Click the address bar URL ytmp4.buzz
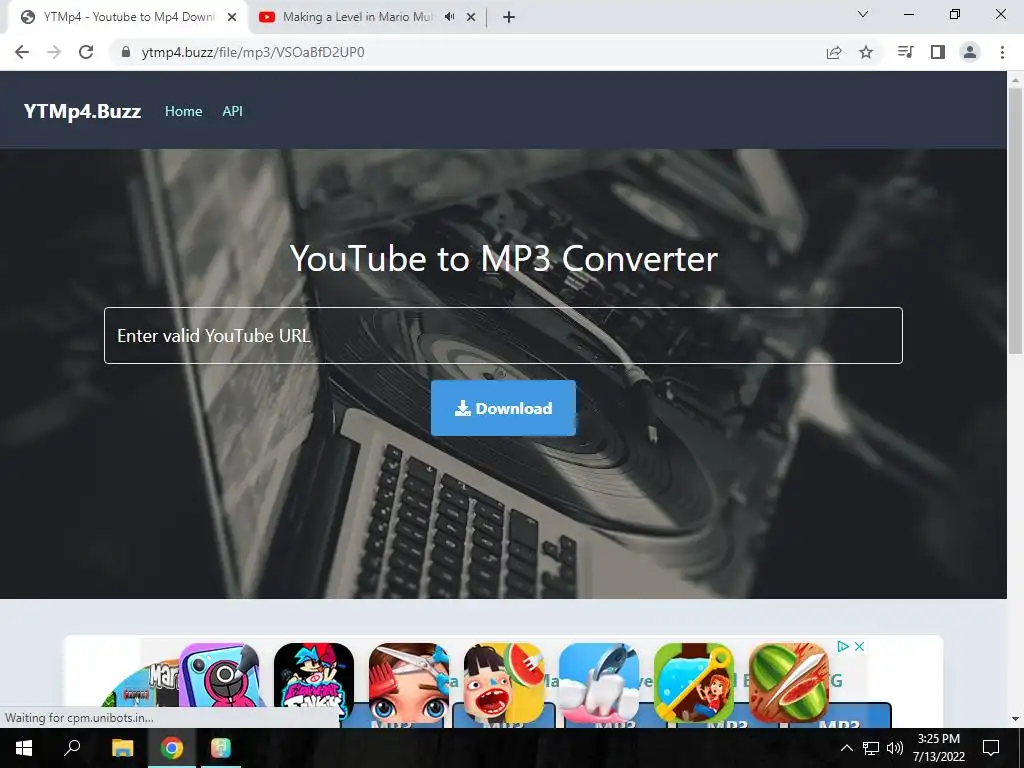1024x768 pixels. click(x=253, y=52)
